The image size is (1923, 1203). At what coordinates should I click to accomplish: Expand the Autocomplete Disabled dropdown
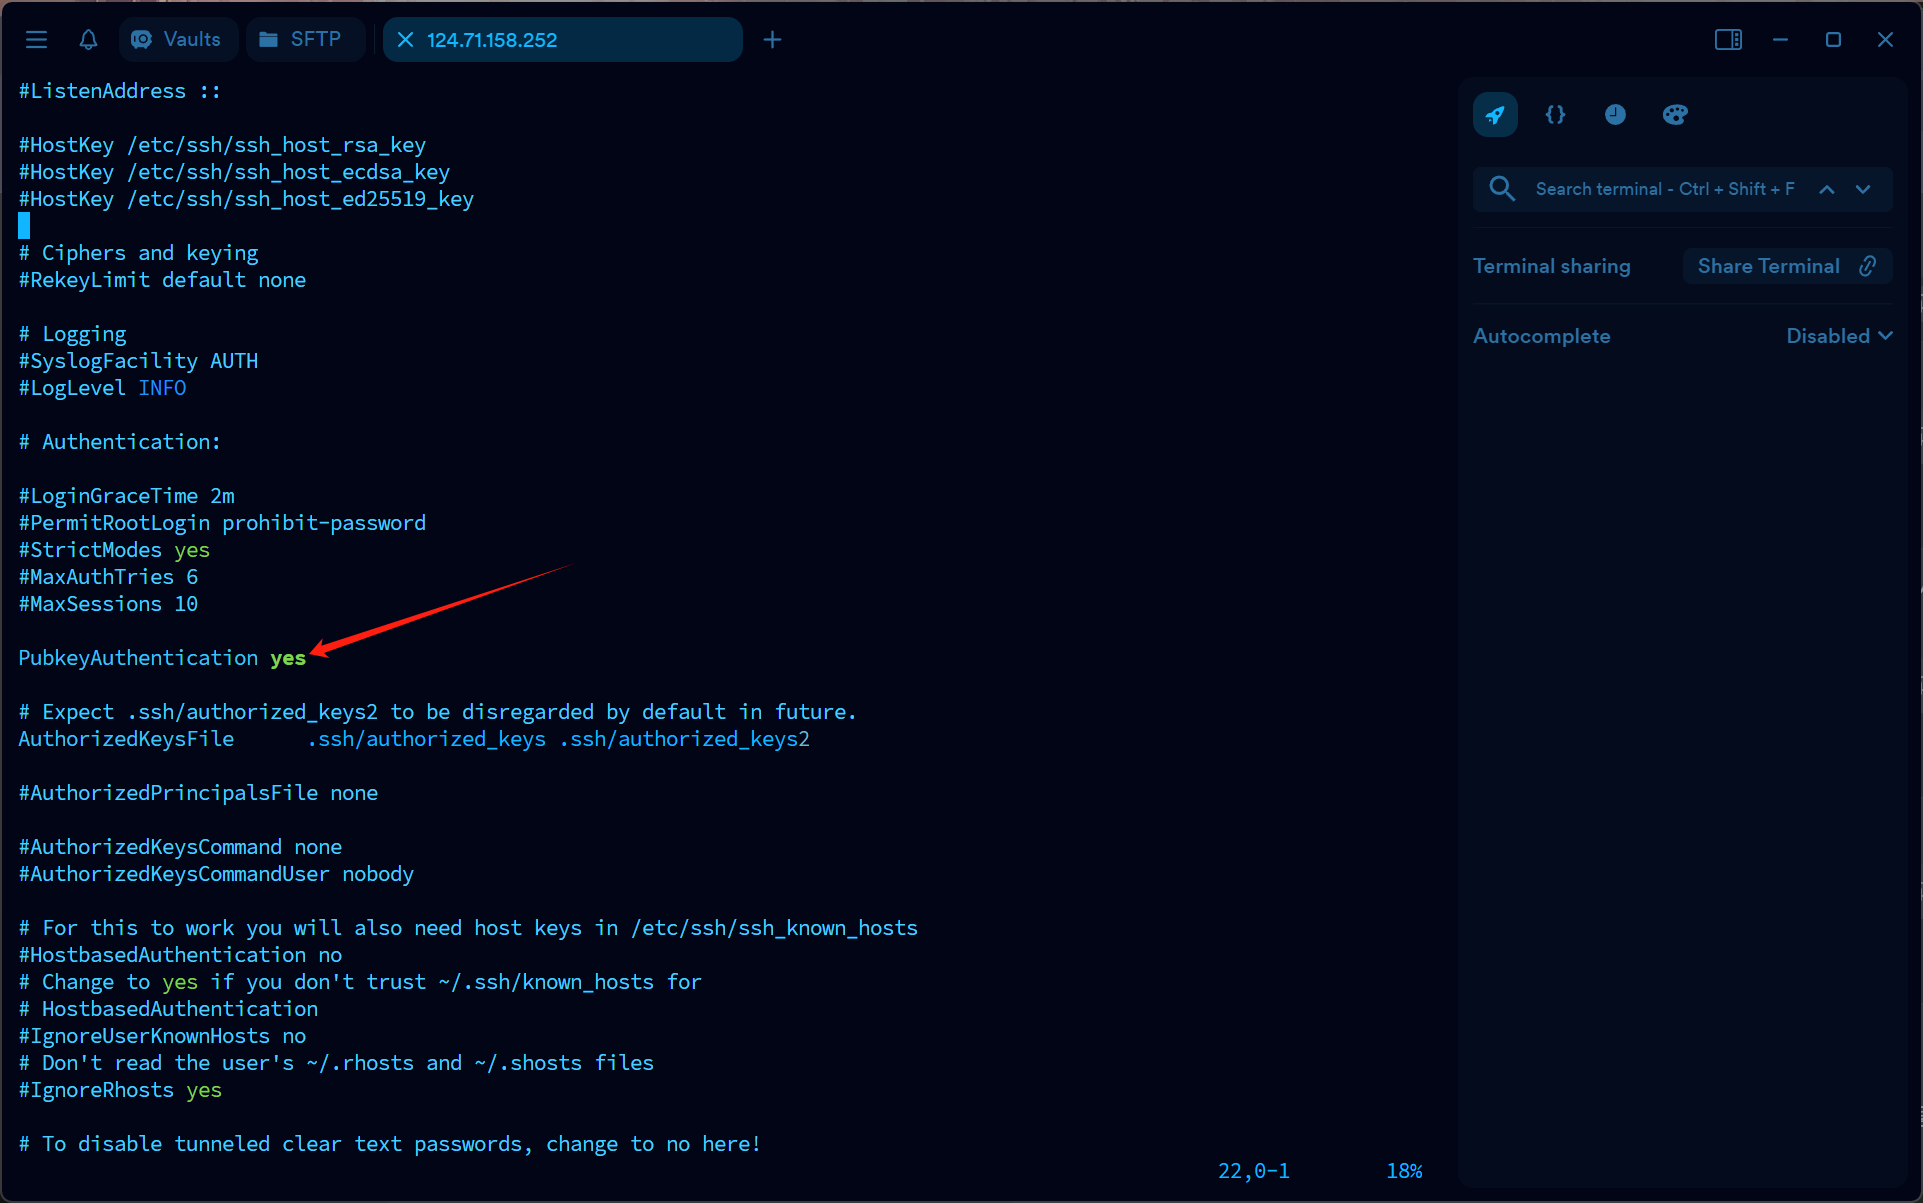[1839, 336]
